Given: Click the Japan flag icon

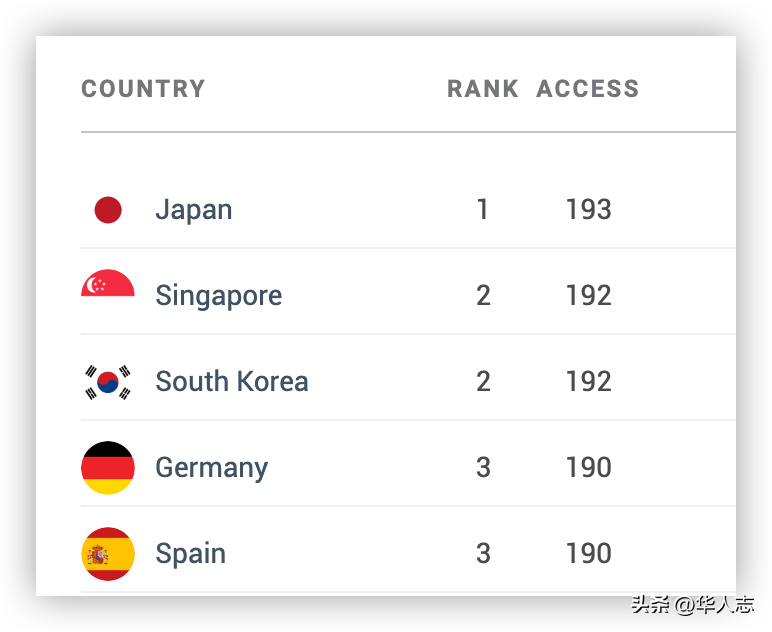Looking at the screenshot, I should 108,210.
